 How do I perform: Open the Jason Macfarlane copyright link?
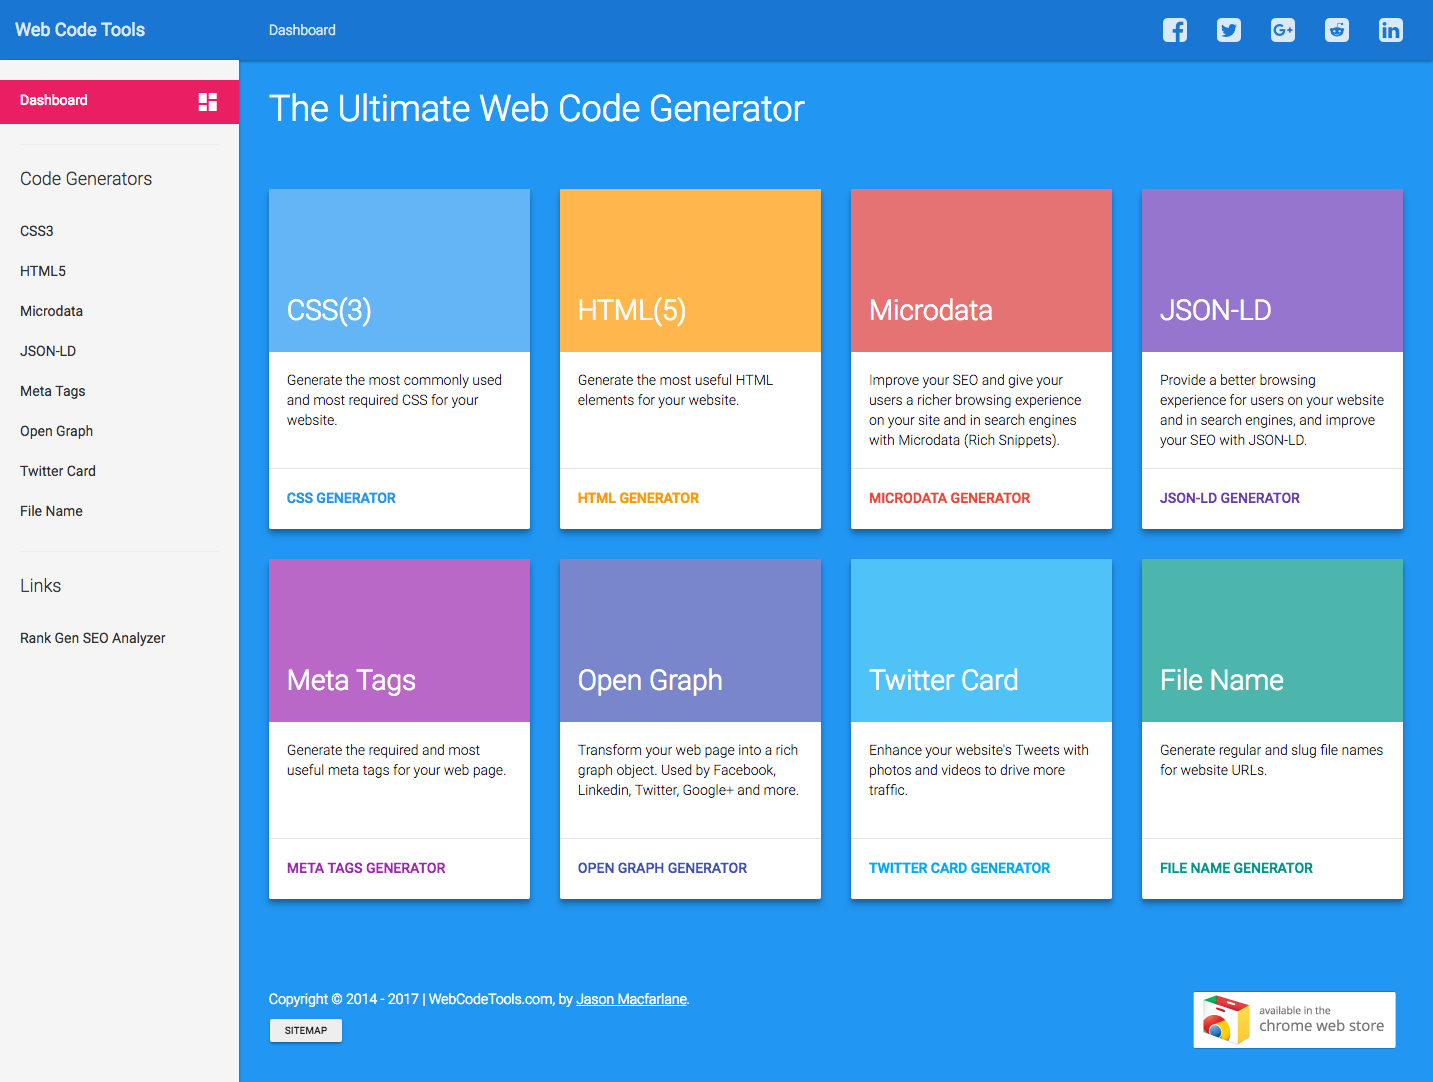(x=631, y=998)
